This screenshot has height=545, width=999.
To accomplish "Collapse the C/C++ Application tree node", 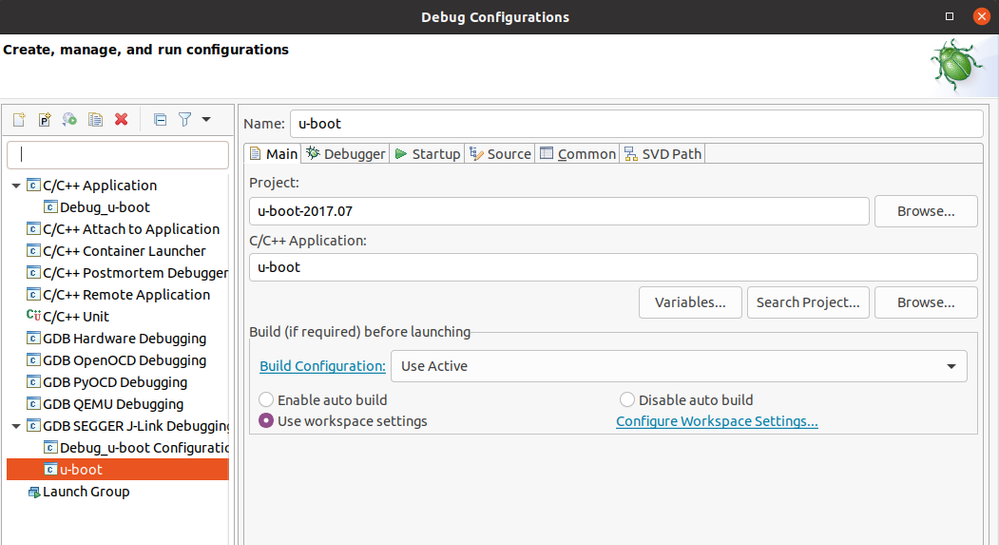I will tap(16, 186).
